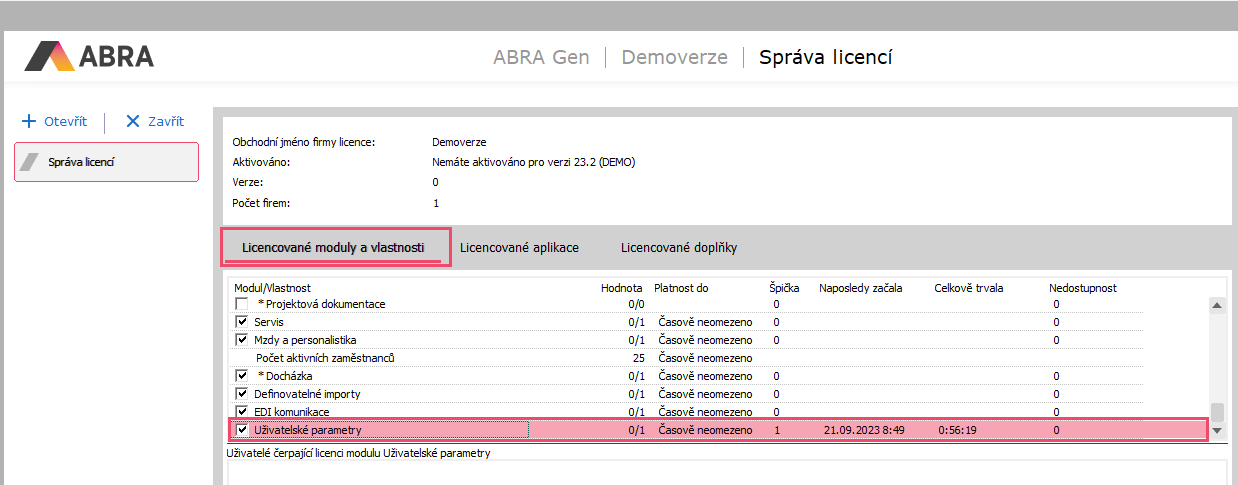Toggle the EDI komunikace checkbox
Screen dimensions: 1238x485
pyautogui.click(x=241, y=412)
